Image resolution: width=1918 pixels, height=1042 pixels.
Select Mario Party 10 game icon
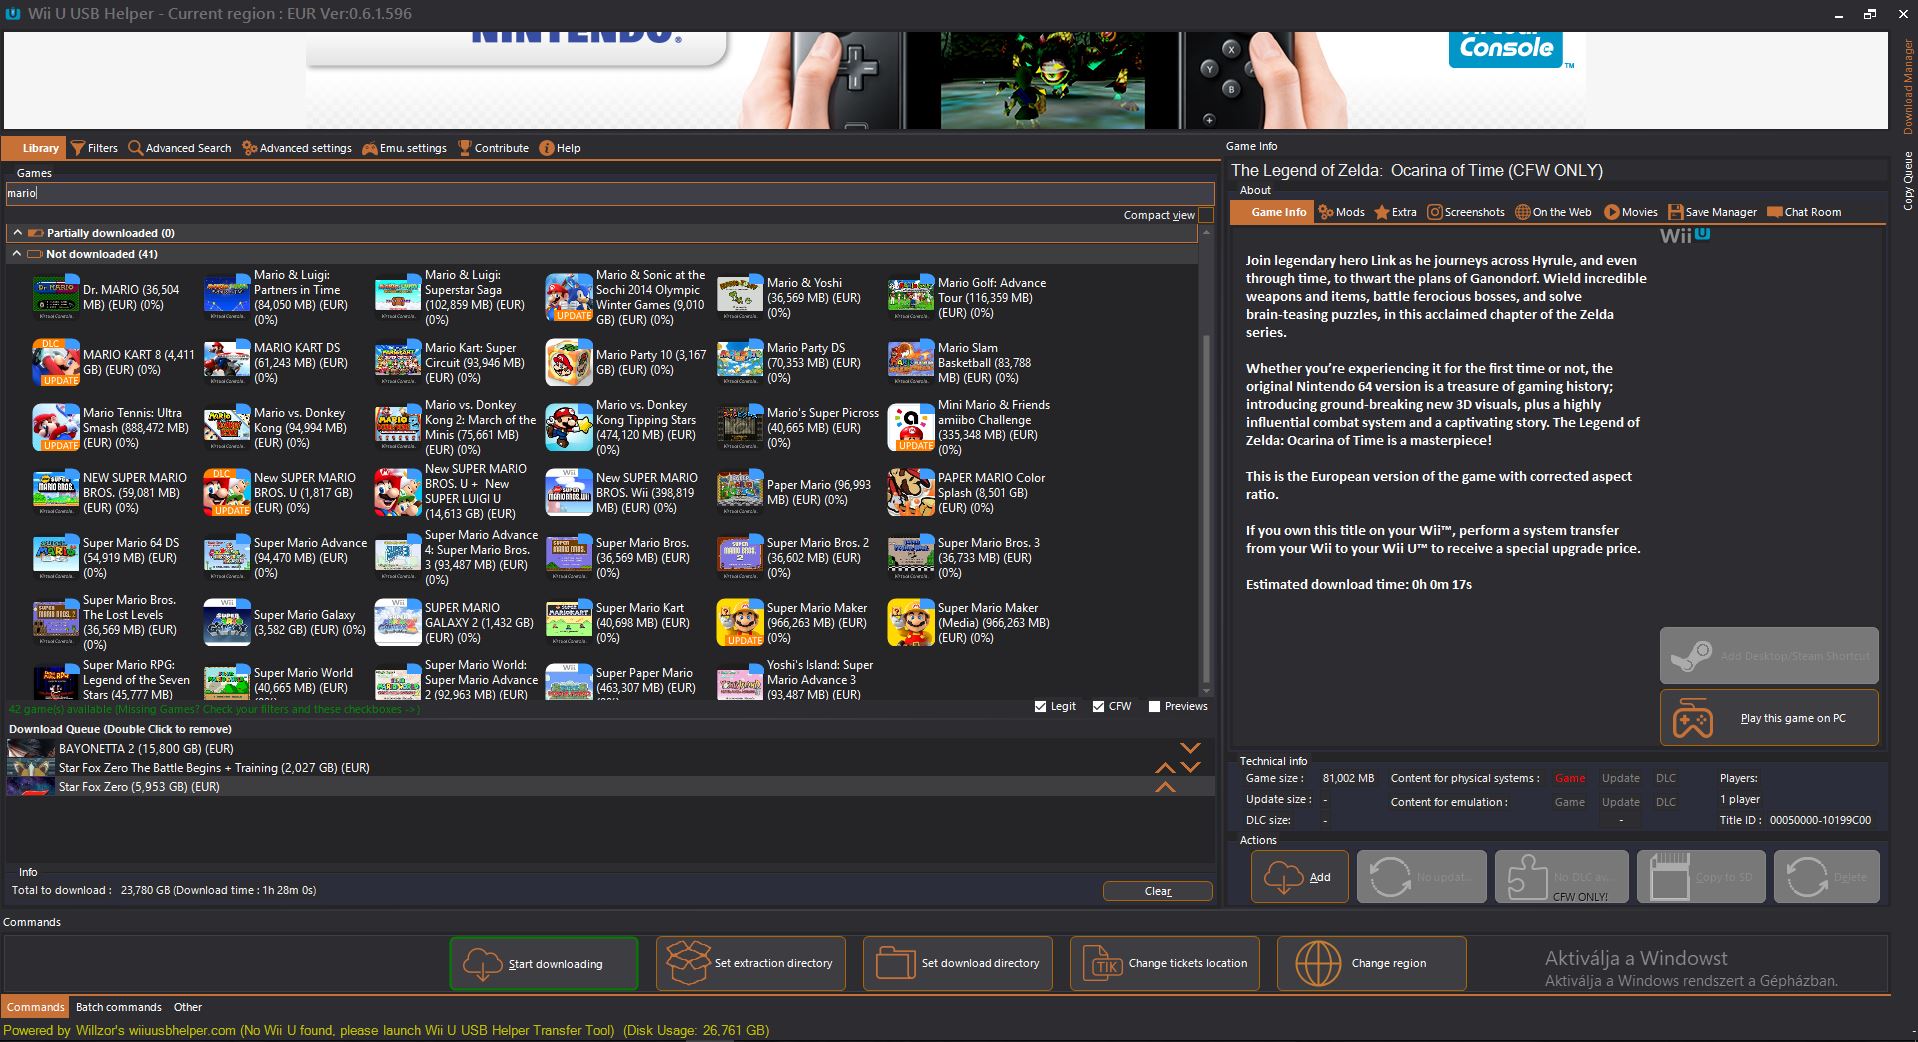click(569, 362)
